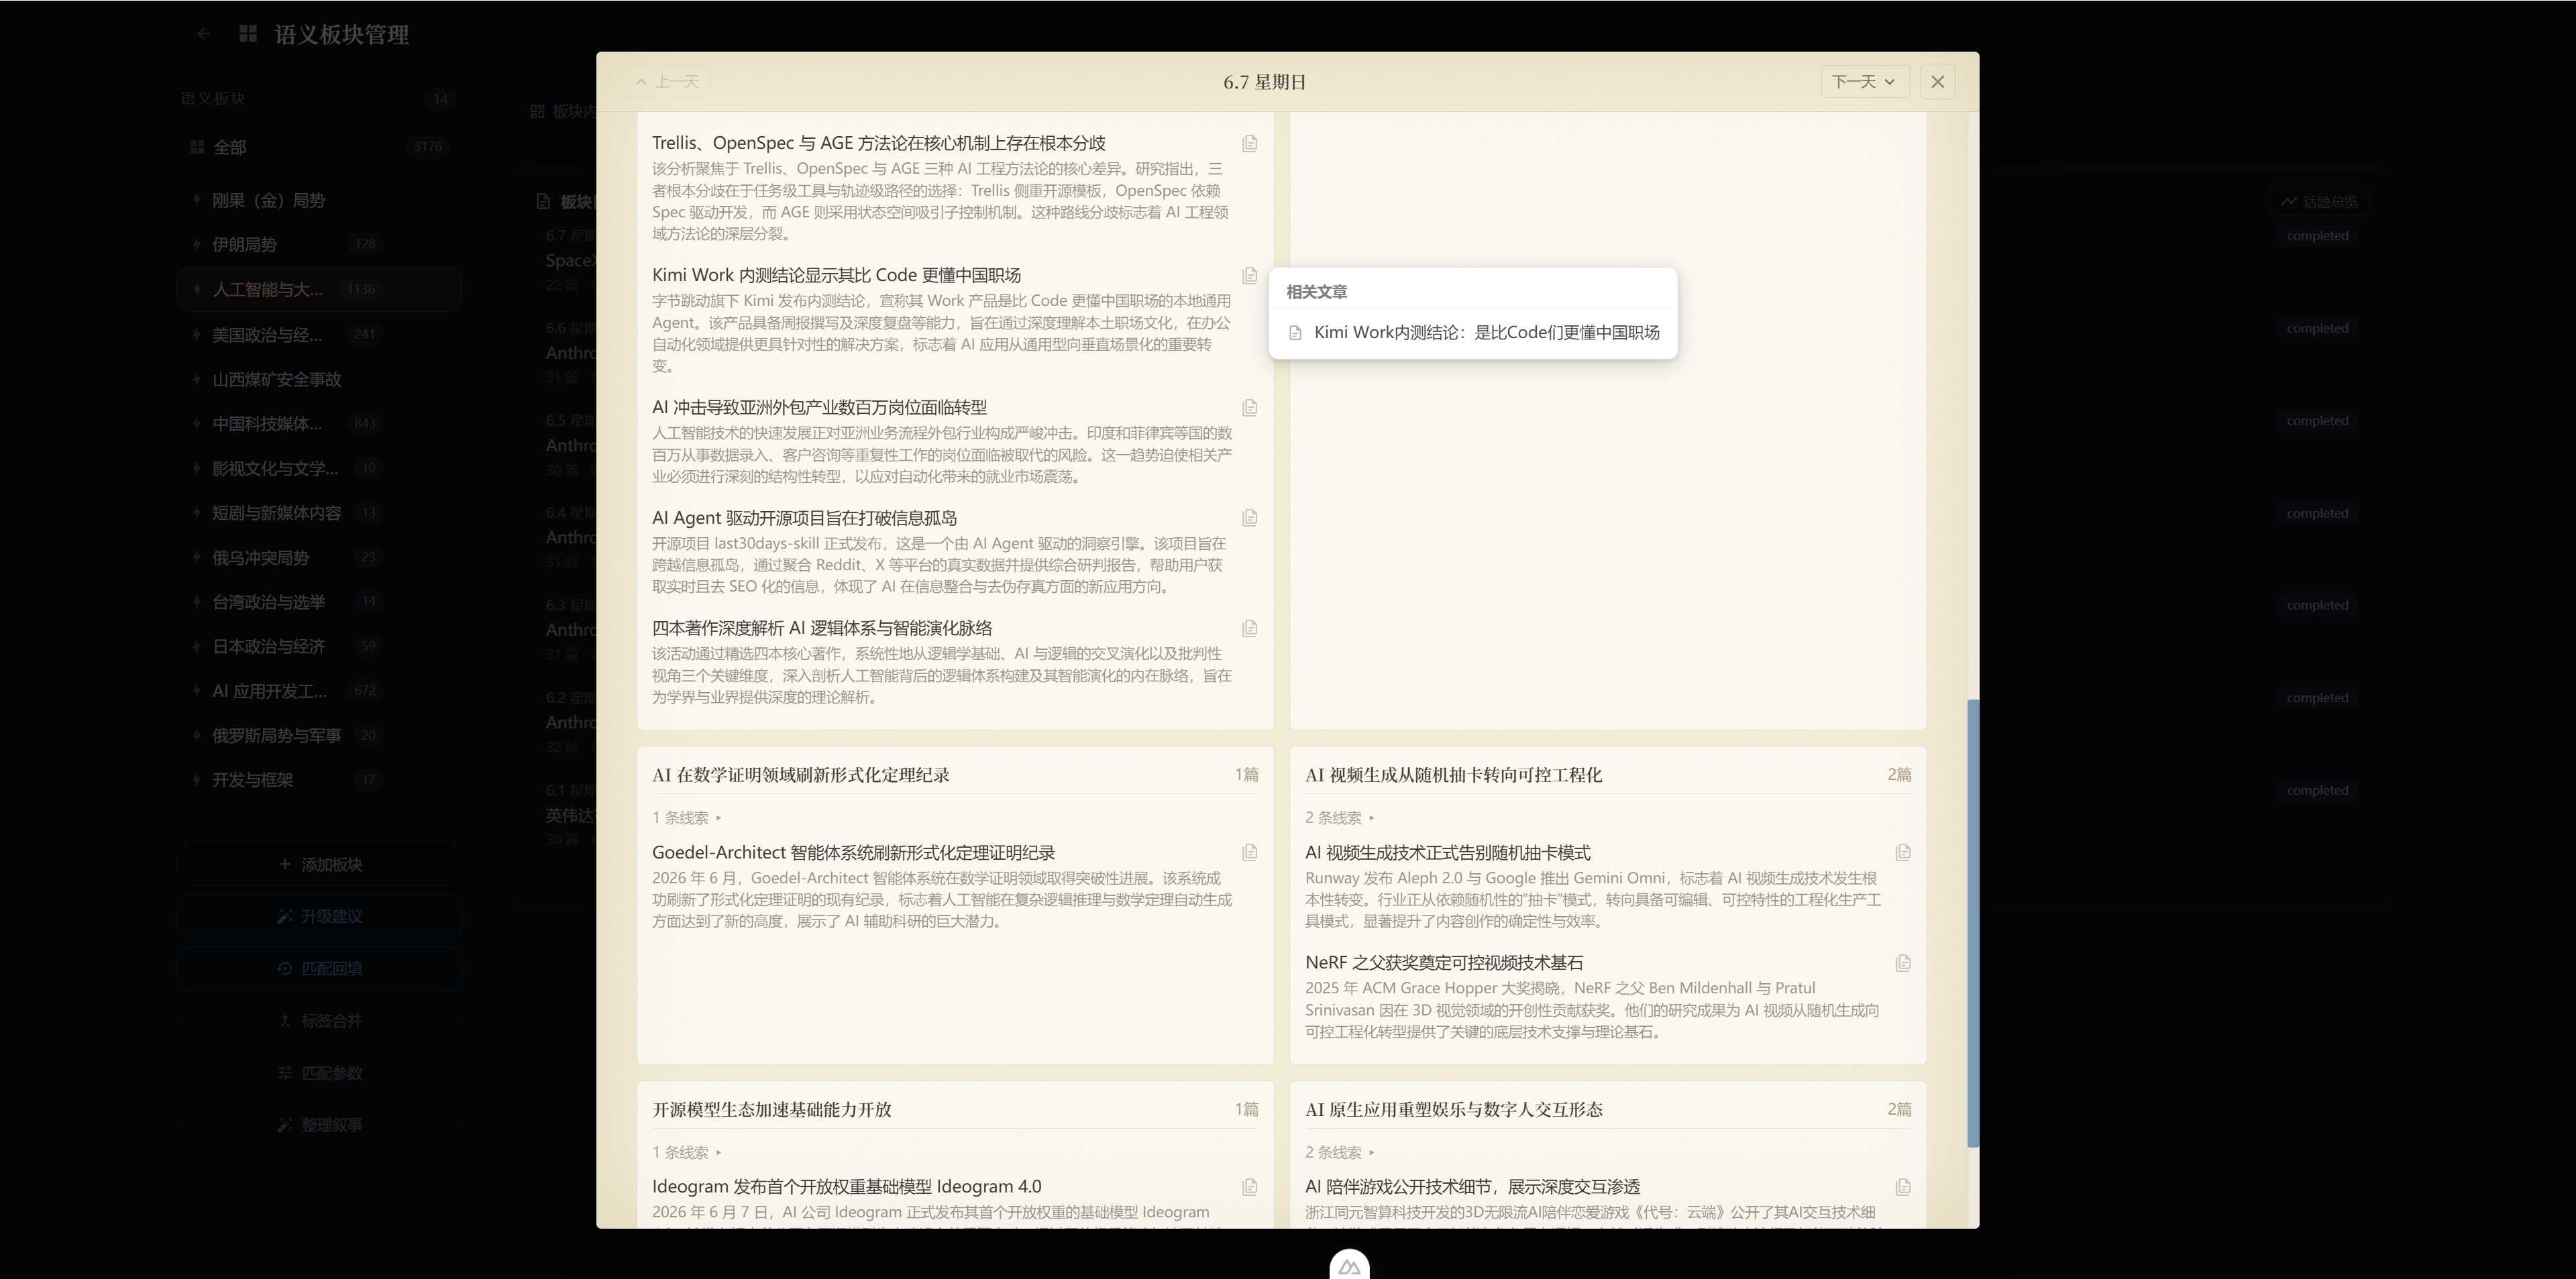The height and width of the screenshot is (1279, 2576).
Task: Open related articles for Trellis OpenSpec AGE entry
Action: (x=1249, y=144)
